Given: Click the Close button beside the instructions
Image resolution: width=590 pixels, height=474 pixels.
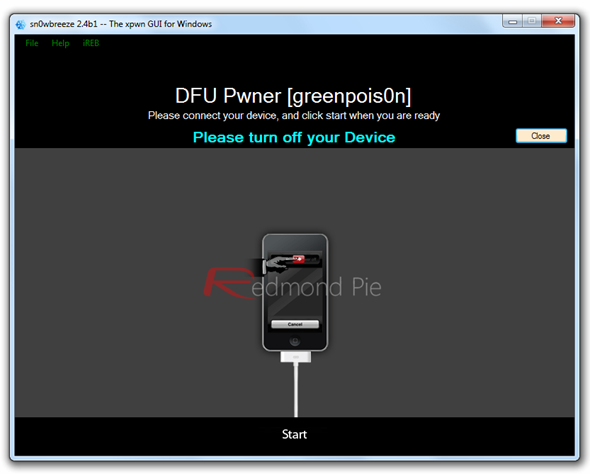Looking at the screenshot, I should point(541,136).
